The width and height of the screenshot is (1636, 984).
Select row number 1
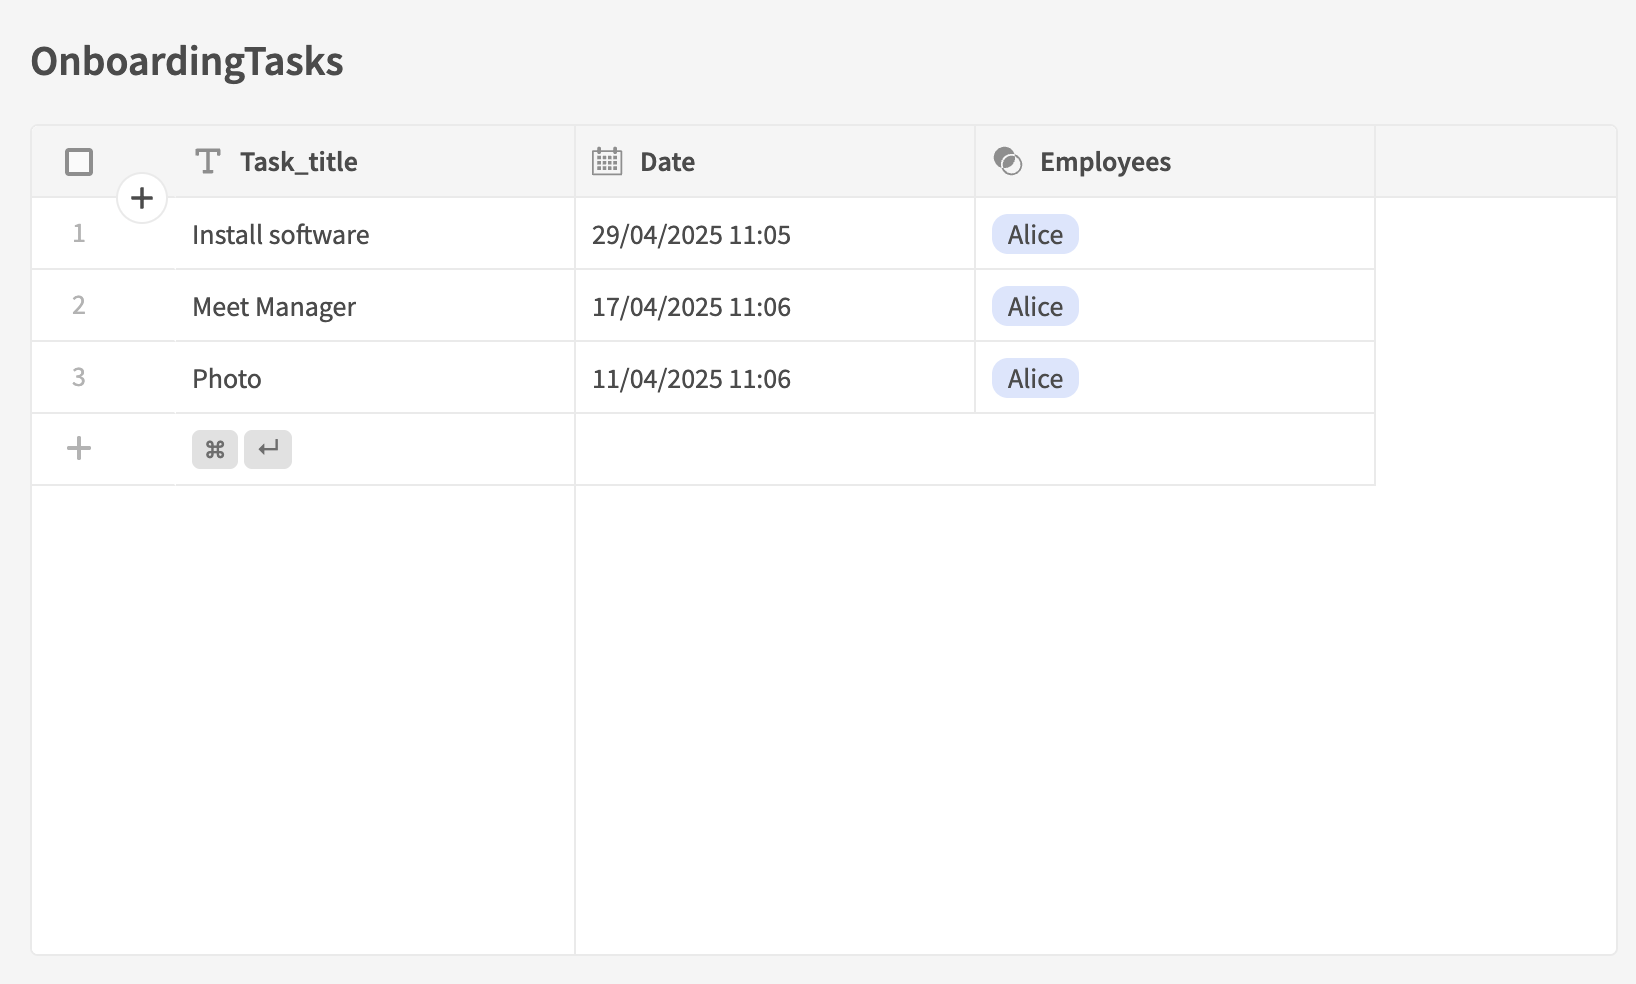pyautogui.click(x=79, y=234)
